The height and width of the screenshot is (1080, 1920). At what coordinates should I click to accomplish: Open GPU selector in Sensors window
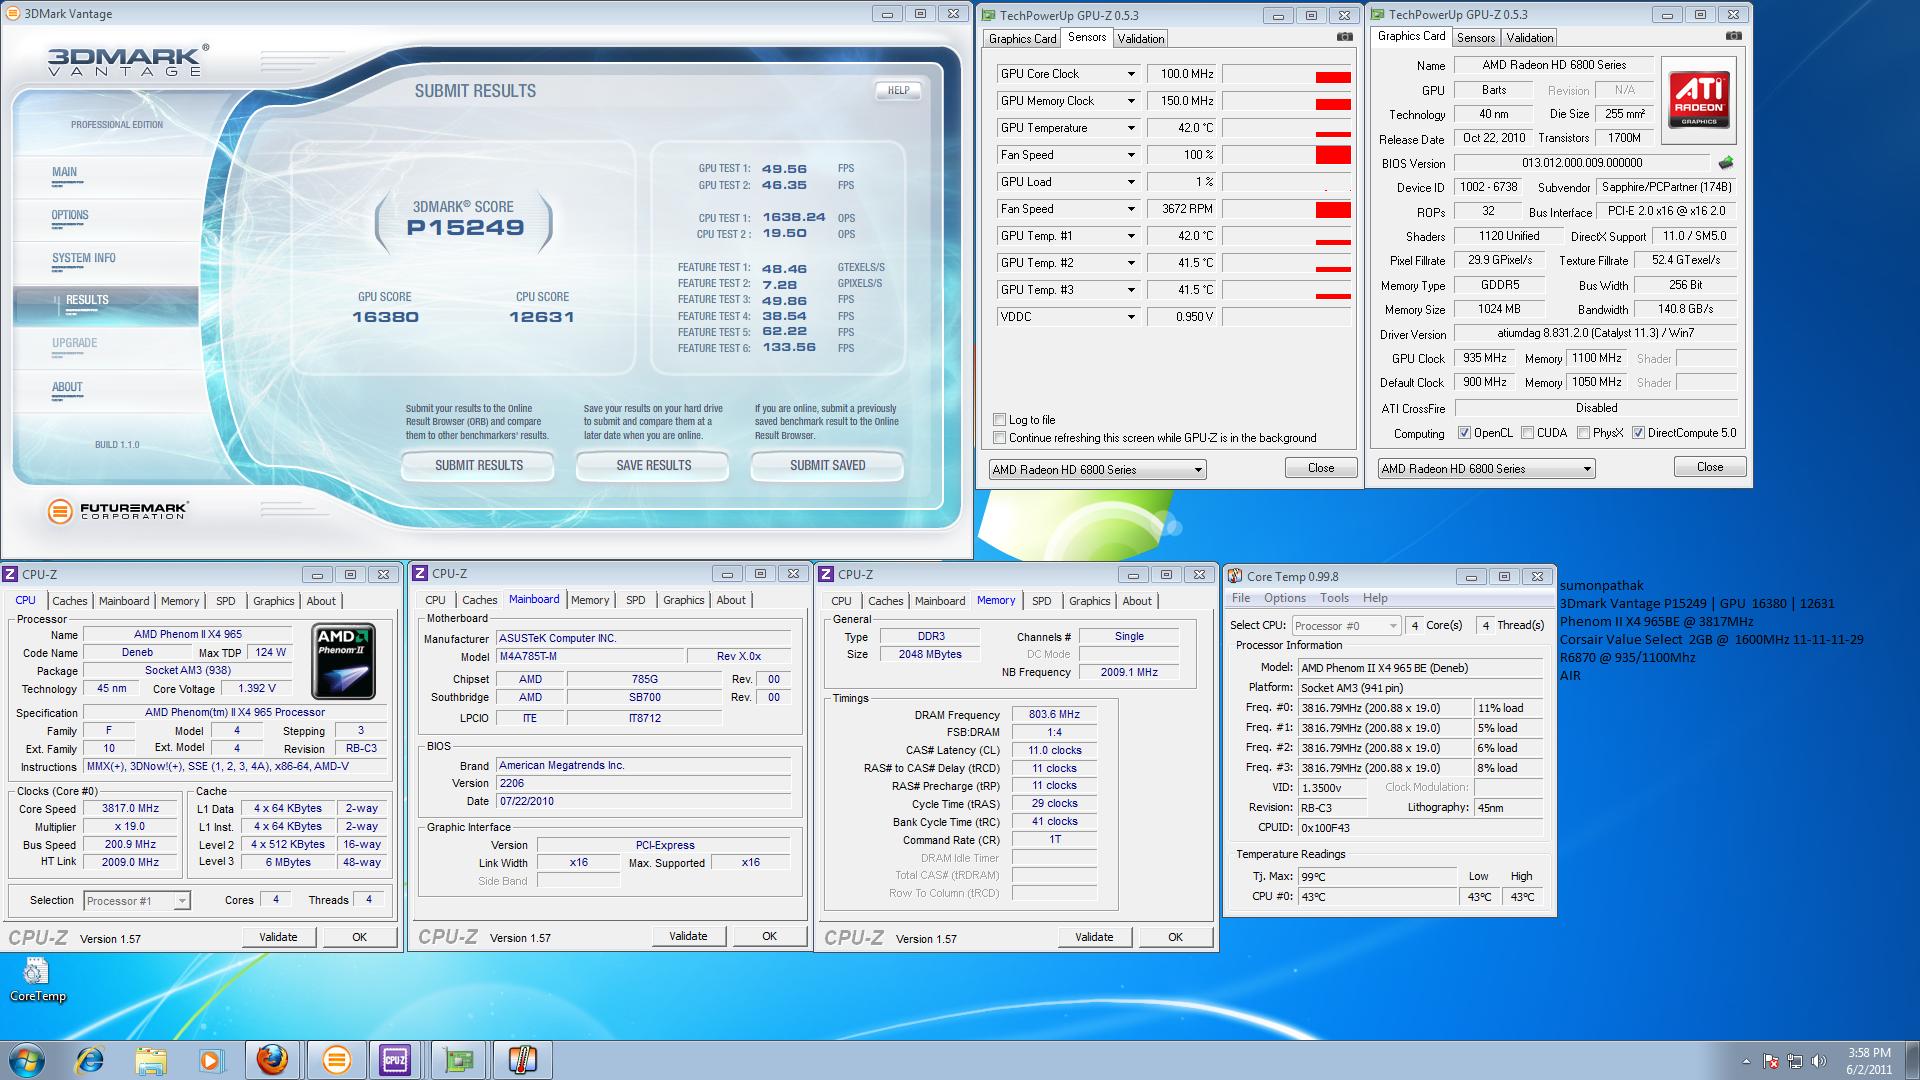click(x=1097, y=470)
